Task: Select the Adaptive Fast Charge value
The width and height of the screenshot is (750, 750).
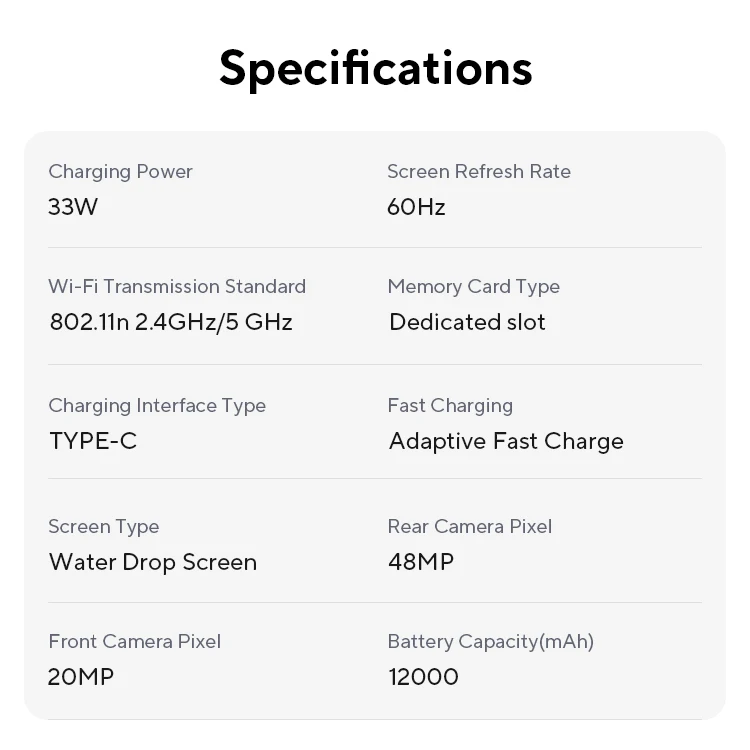Action: (506, 442)
